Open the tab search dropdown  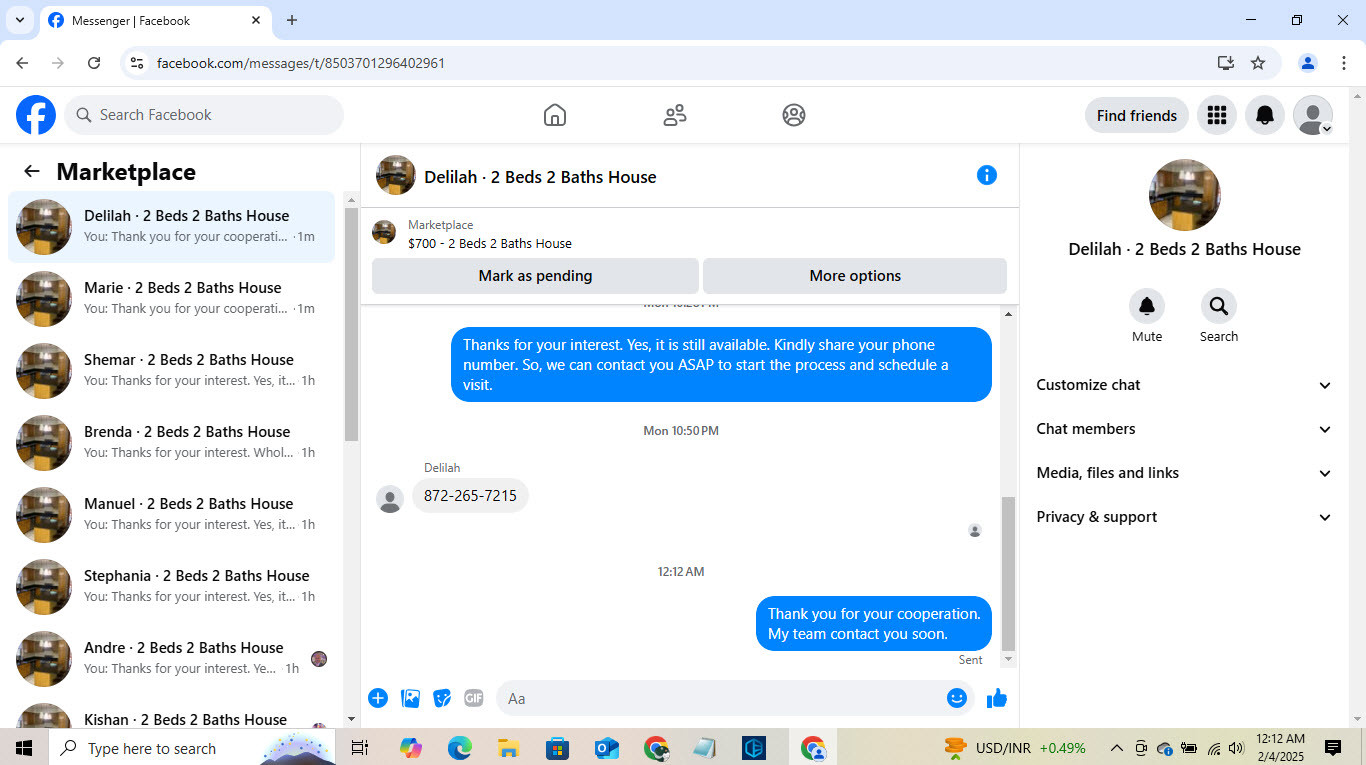click(x=19, y=20)
